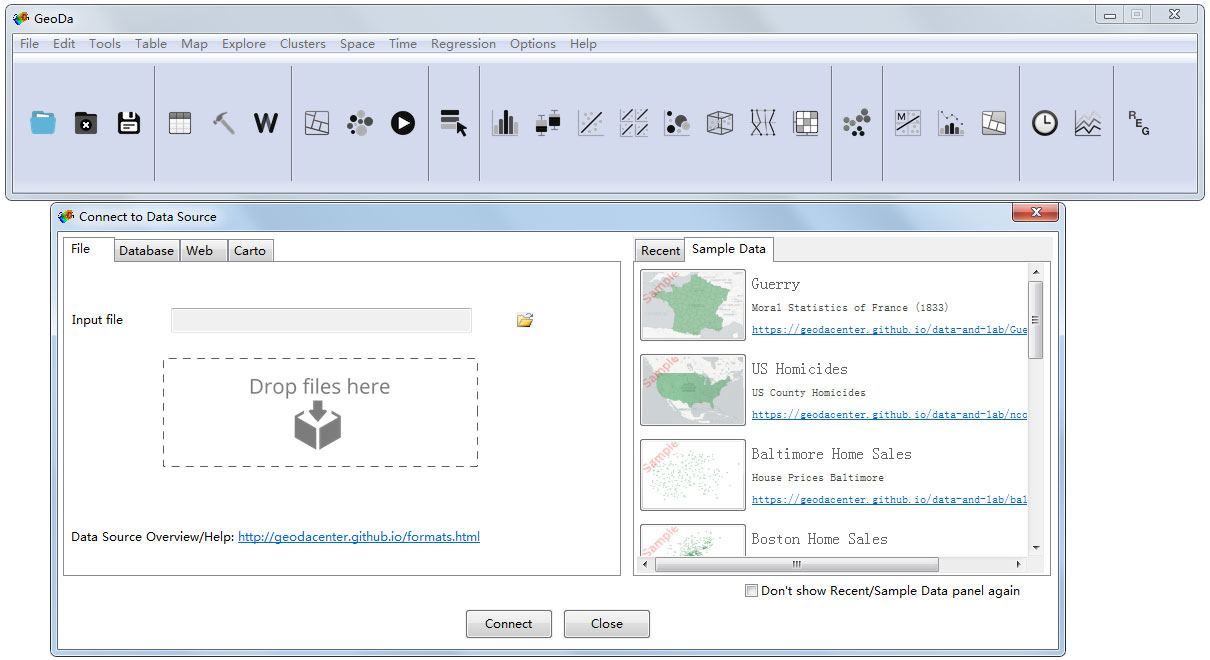Open the Regression menu

[463, 44]
